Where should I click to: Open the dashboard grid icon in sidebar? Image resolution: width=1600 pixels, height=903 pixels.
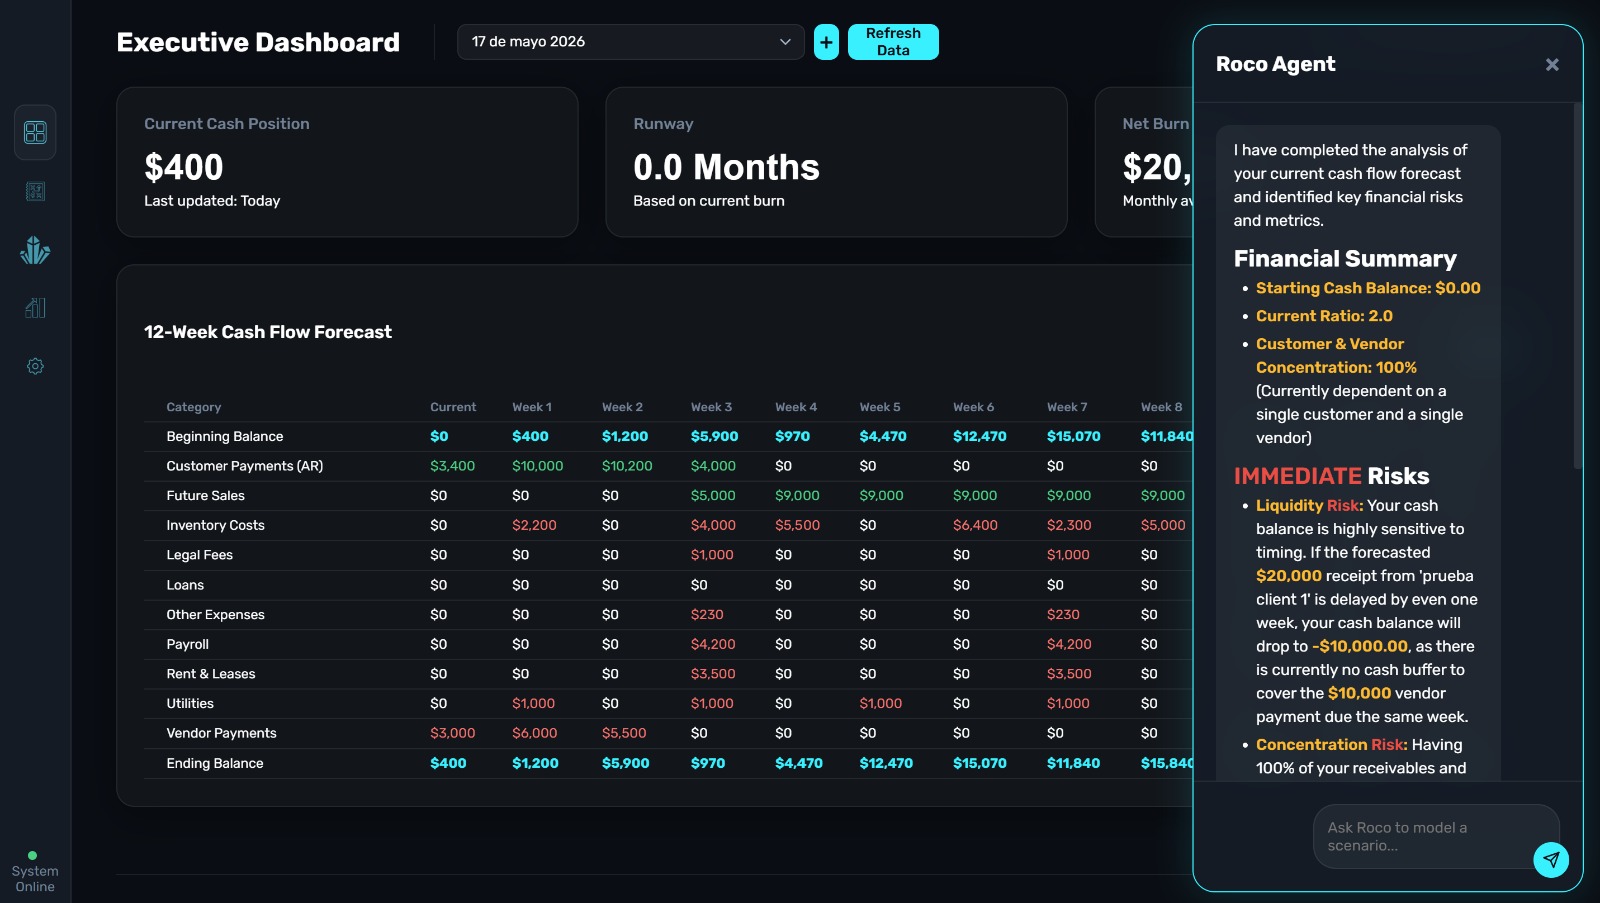point(35,132)
